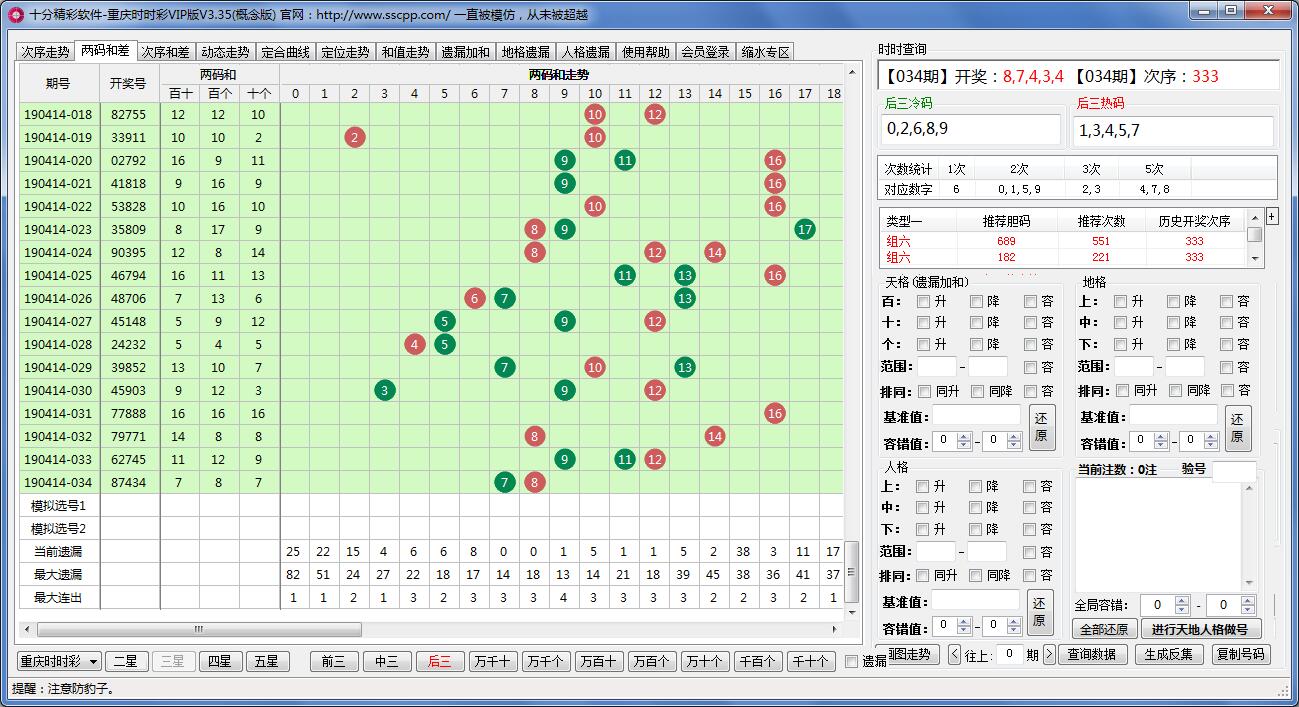Click the 全部还原 button
Image resolution: width=1299 pixels, height=707 pixels.
1107,629
